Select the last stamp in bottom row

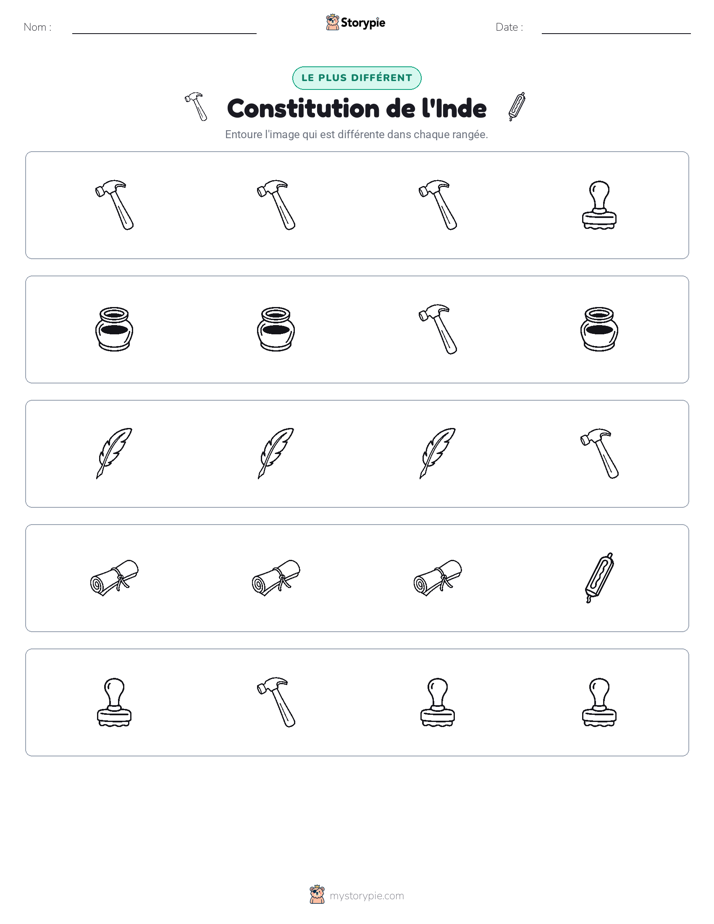pos(599,702)
